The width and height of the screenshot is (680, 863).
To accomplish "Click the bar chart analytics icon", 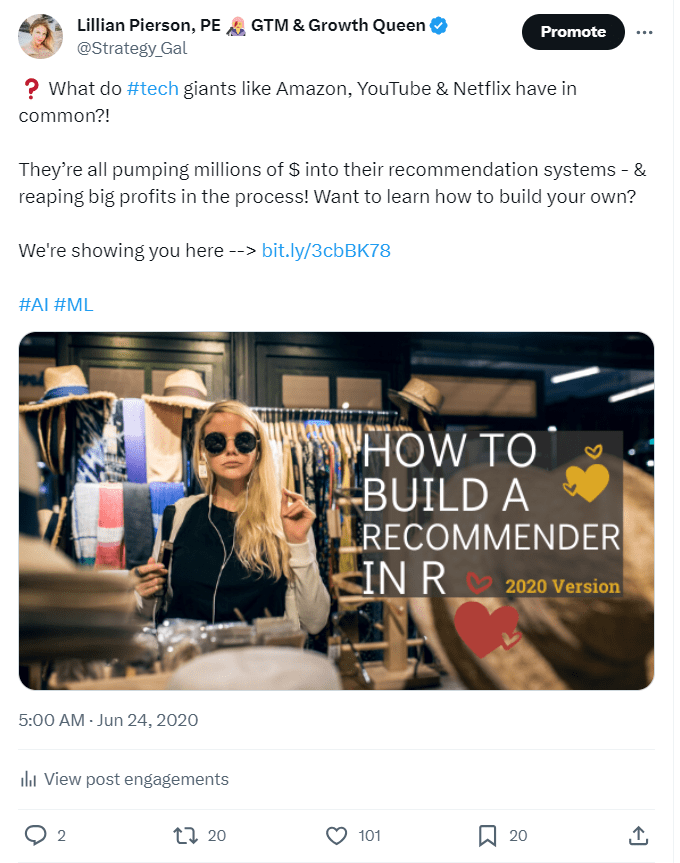I will tap(29, 779).
